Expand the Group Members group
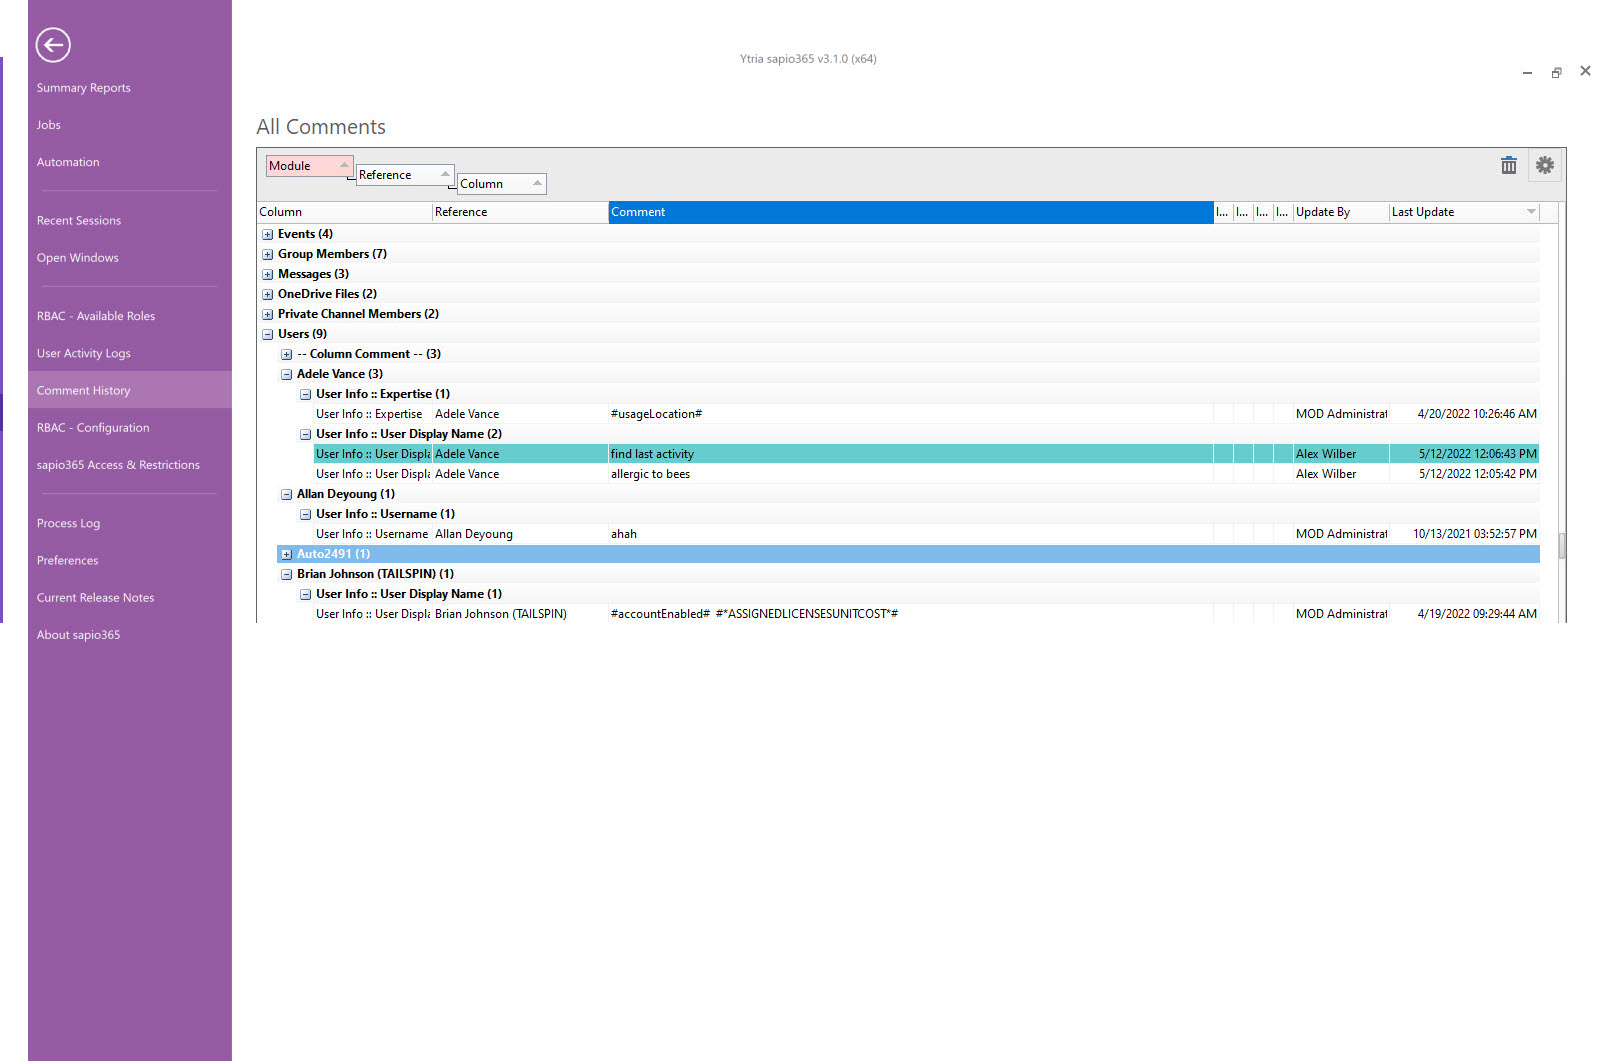This screenshot has height=1061, width=1600. [268, 254]
